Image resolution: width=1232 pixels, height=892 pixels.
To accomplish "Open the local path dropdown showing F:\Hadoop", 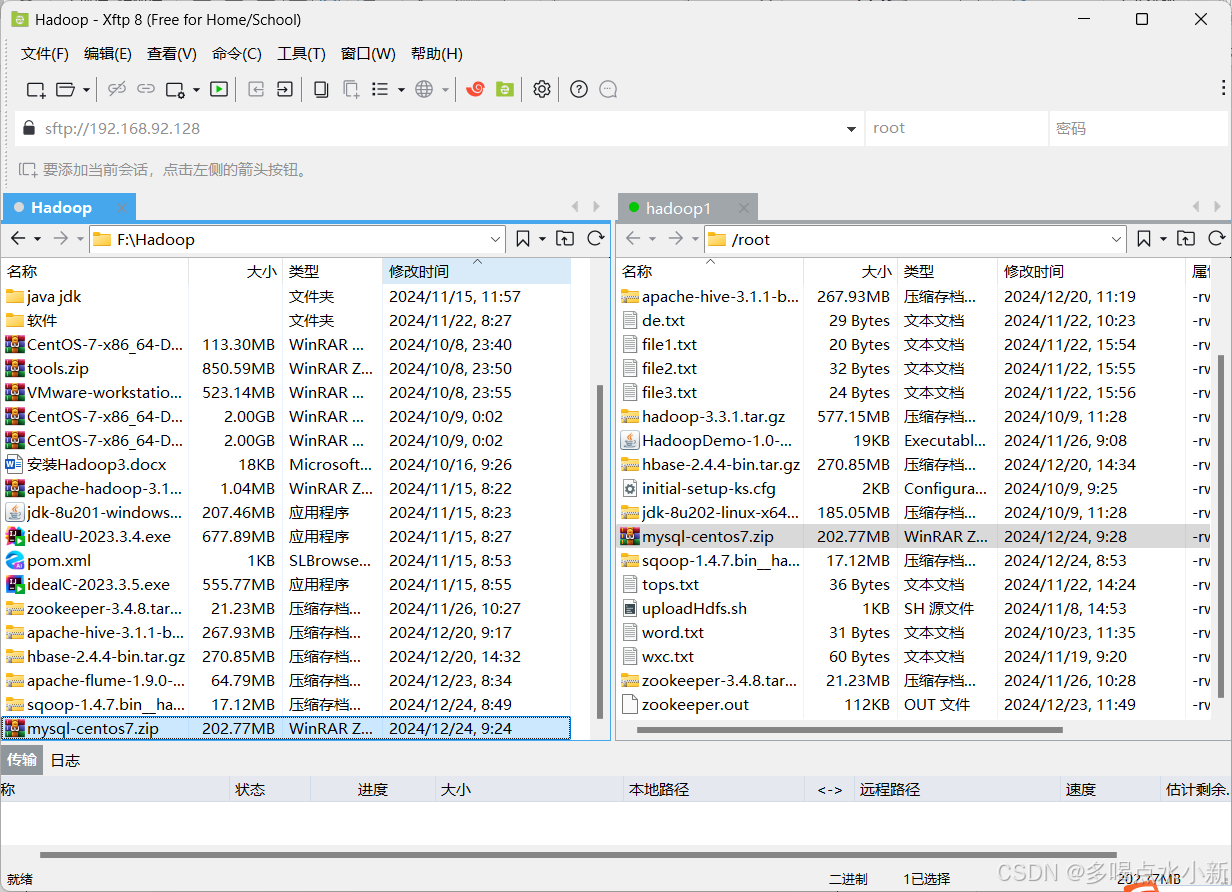I will [x=496, y=239].
